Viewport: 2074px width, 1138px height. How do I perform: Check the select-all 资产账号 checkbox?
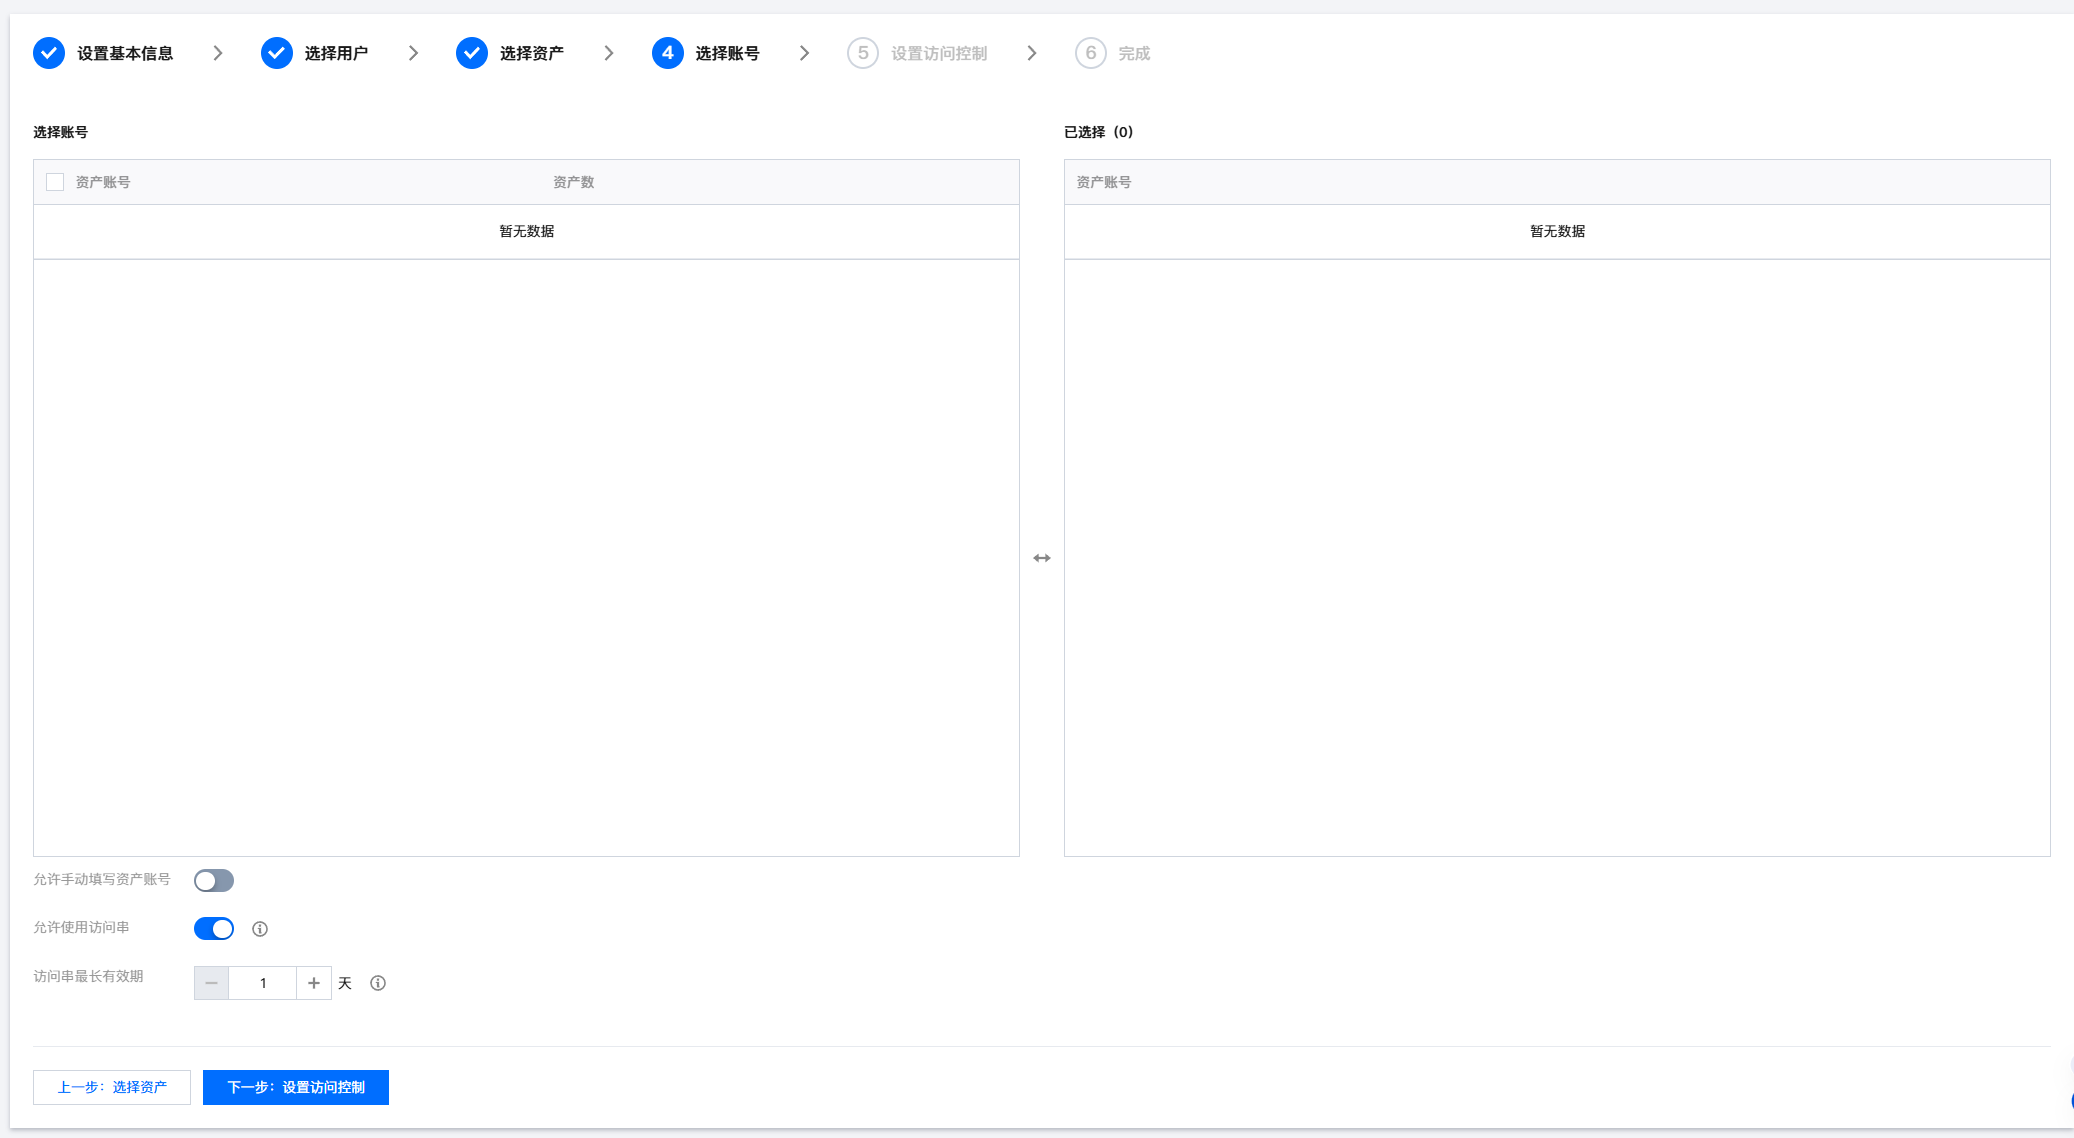point(55,182)
